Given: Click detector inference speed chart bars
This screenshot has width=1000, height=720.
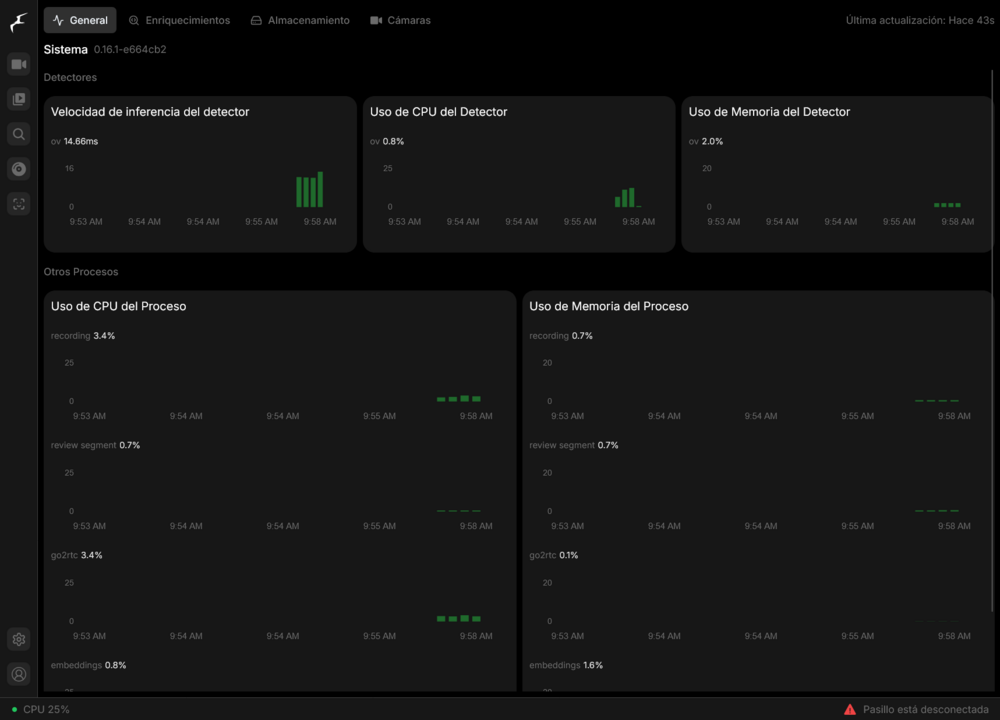Looking at the screenshot, I should coord(310,189).
